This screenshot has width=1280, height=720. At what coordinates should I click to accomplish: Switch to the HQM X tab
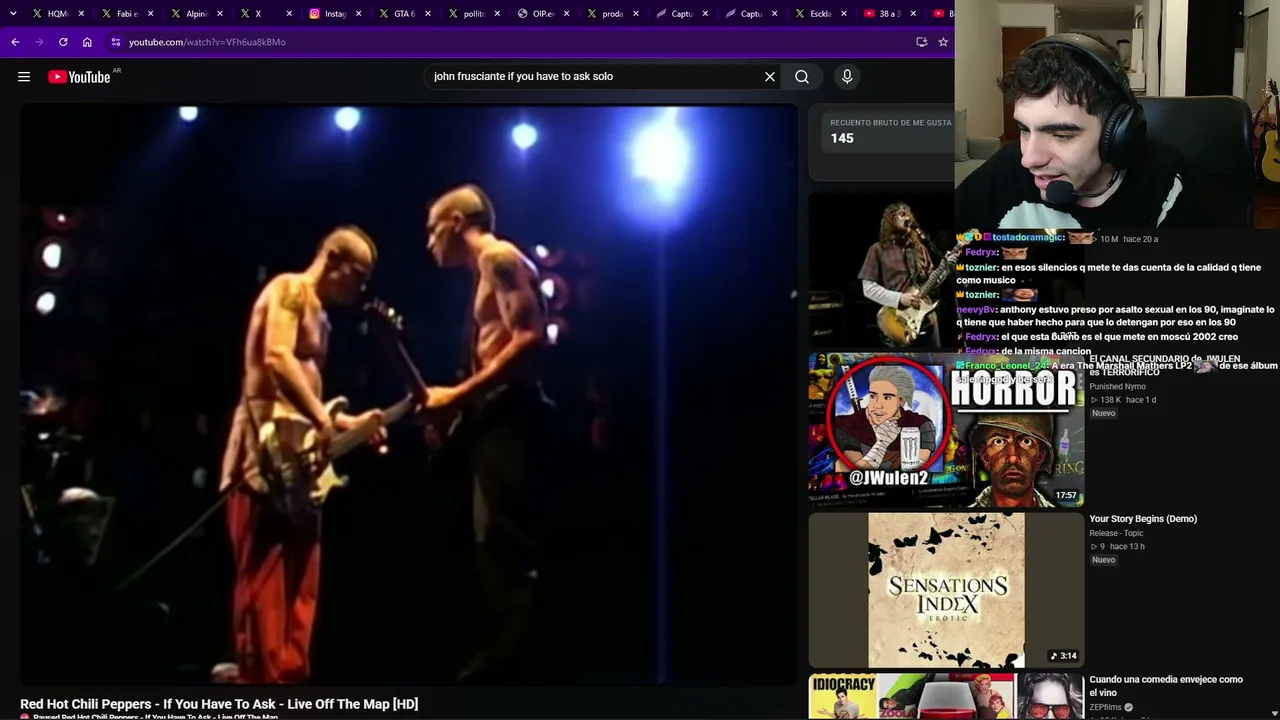pos(56,14)
